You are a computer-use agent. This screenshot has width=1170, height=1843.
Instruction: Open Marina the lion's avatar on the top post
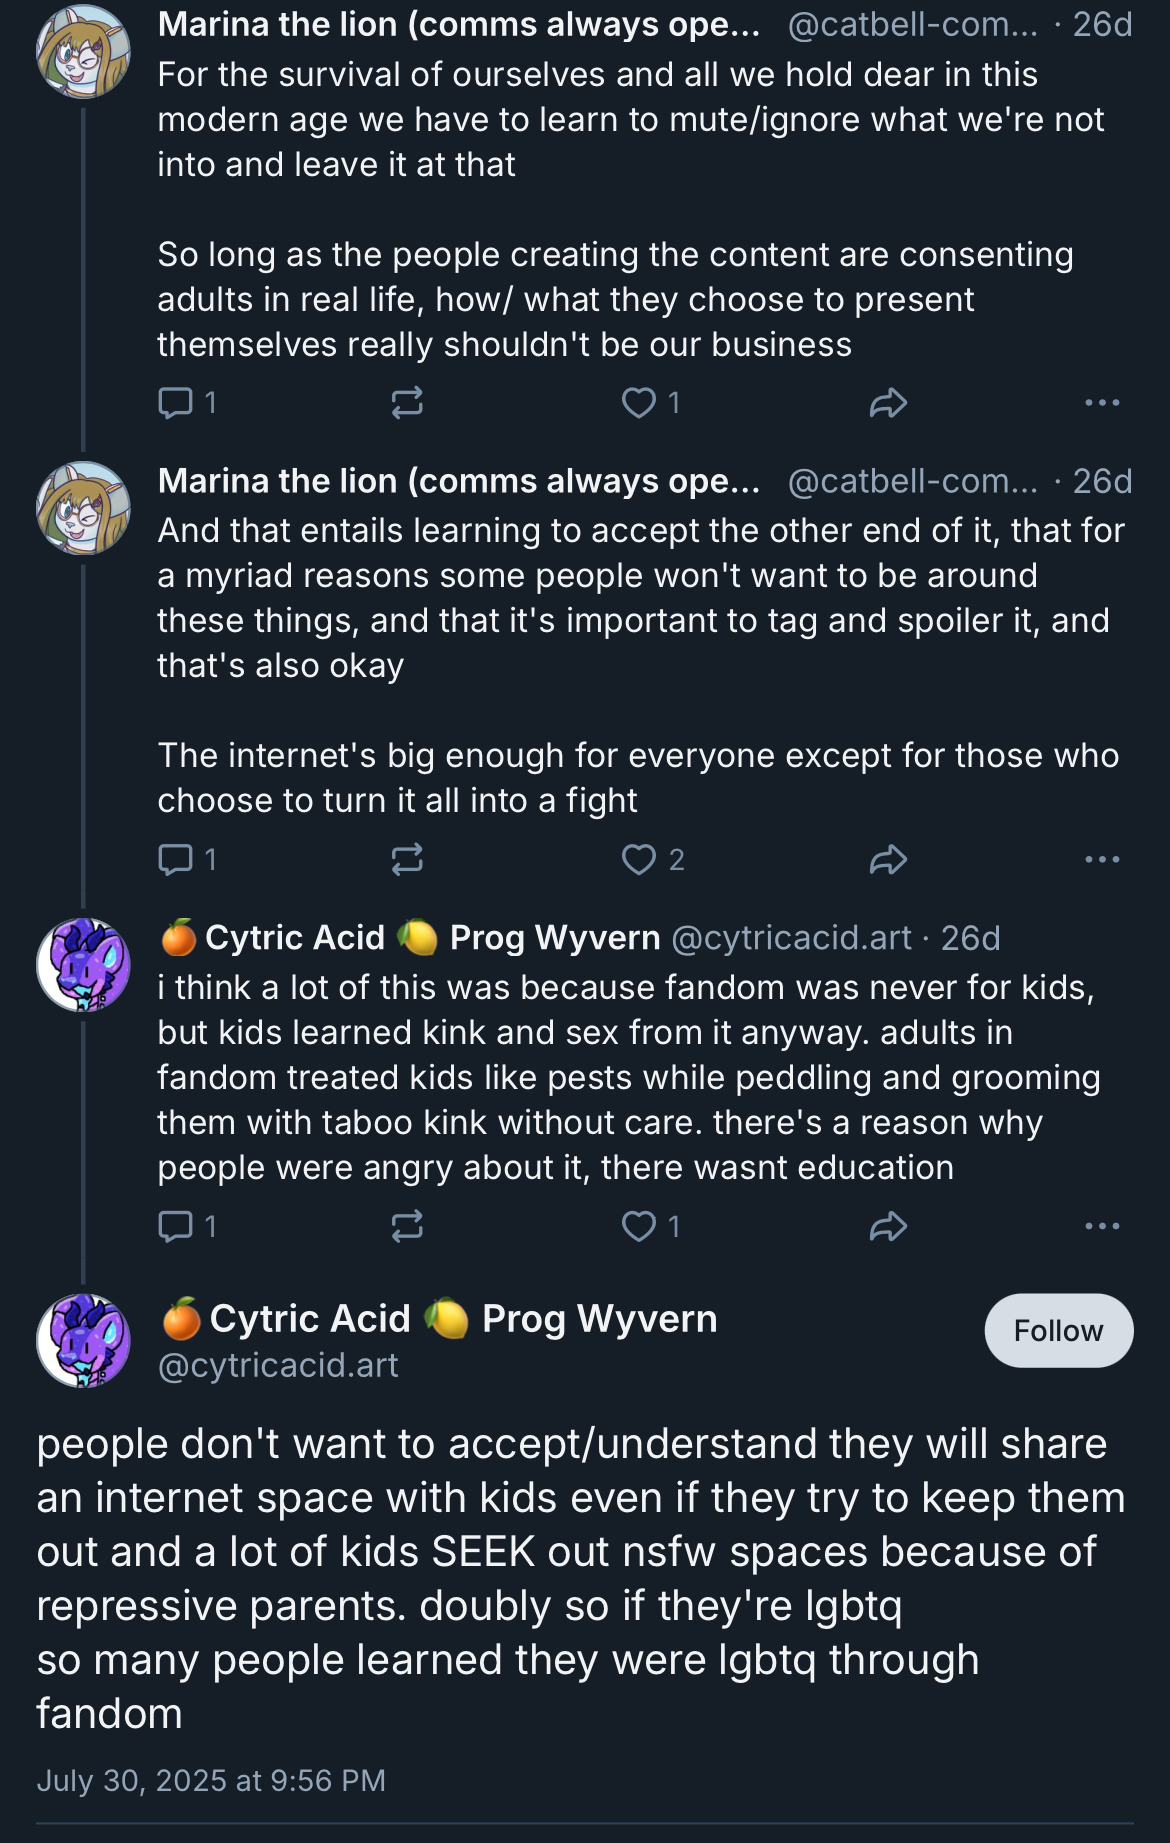pyautogui.click(x=83, y=52)
